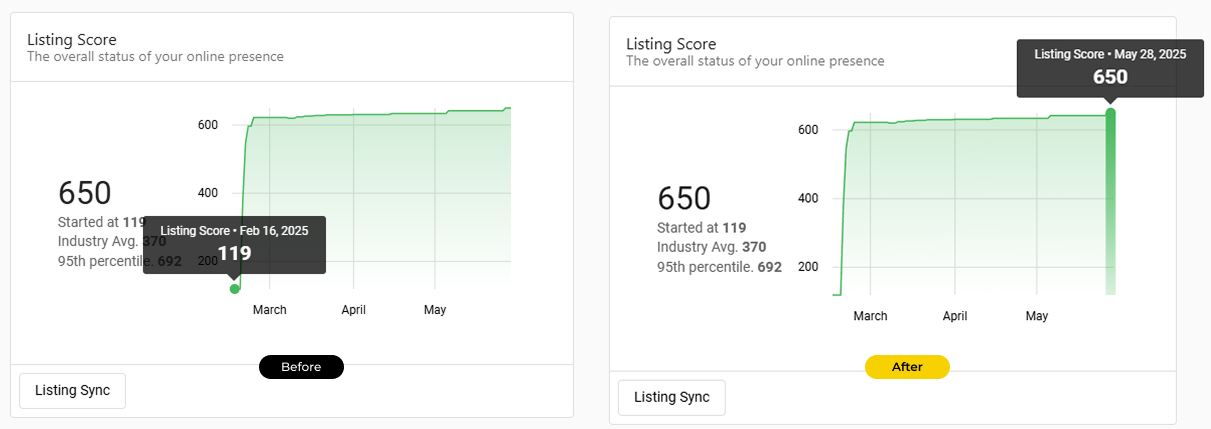This screenshot has width=1211, height=429.
Task: Select the green data point for Feb 16, 2025
Action: tap(235, 289)
